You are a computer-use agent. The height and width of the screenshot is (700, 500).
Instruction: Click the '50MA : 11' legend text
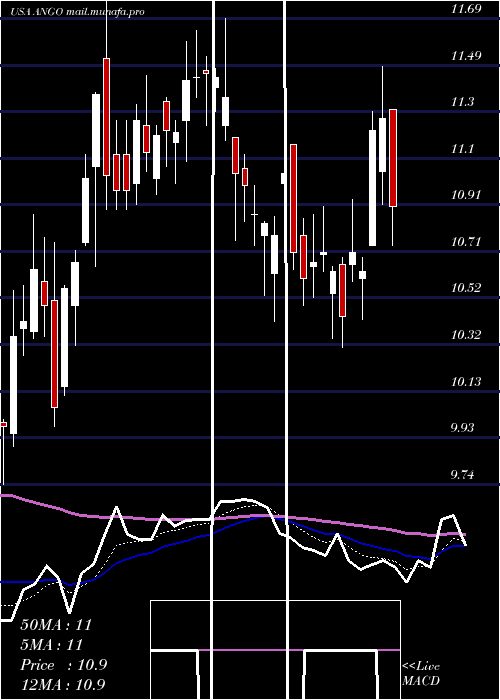56,625
